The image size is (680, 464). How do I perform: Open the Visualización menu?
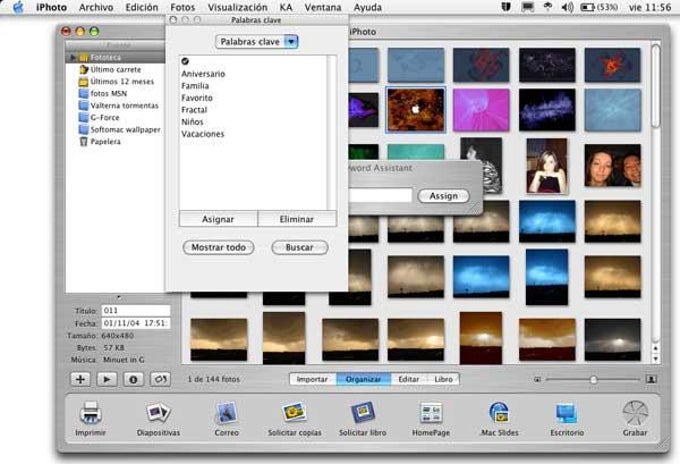point(237,7)
